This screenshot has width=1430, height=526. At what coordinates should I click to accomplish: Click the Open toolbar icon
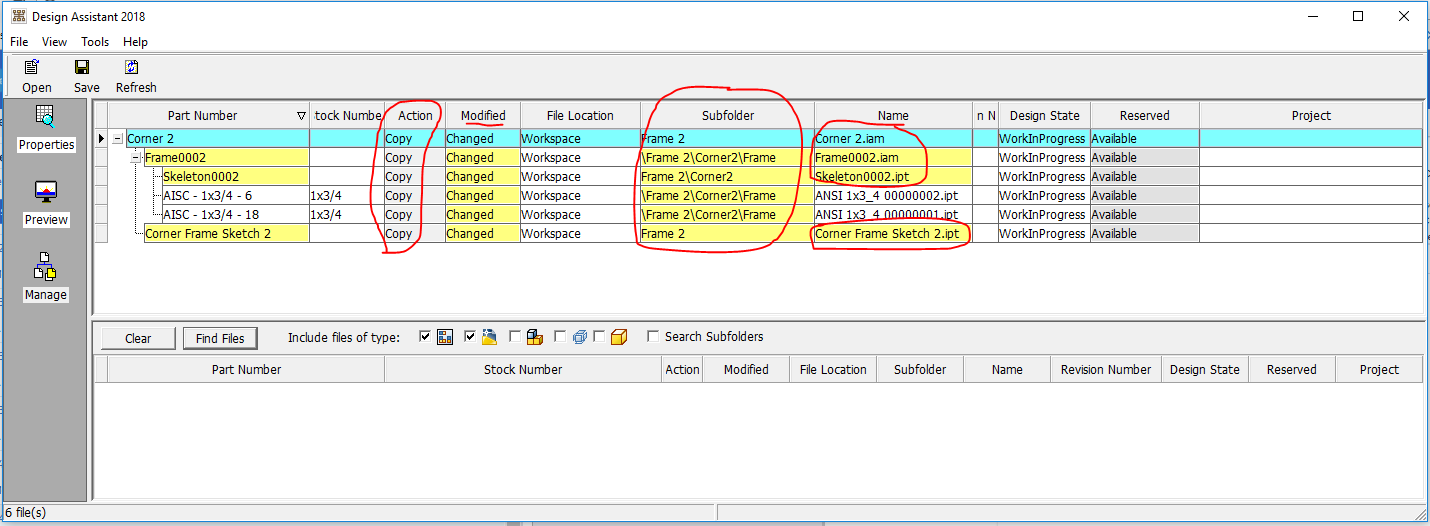(x=32, y=67)
